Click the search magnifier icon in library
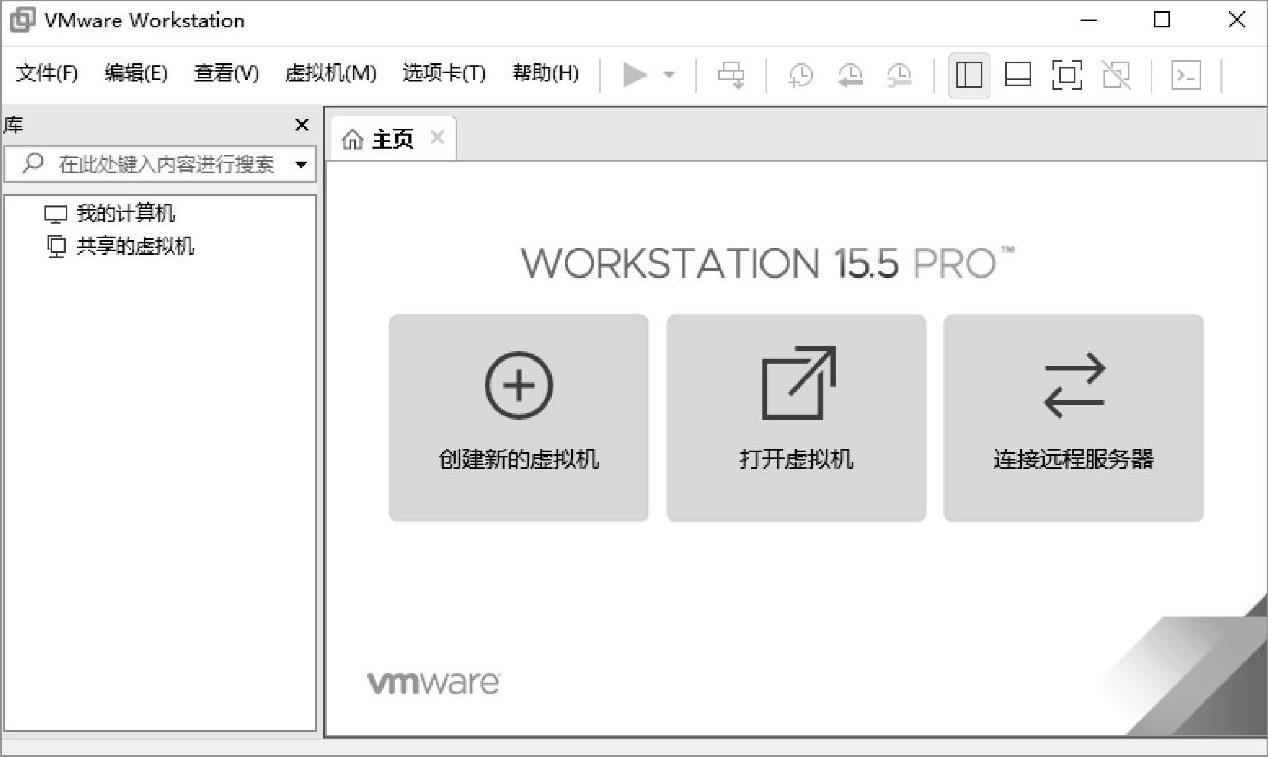1268x757 pixels. click(x=32, y=164)
